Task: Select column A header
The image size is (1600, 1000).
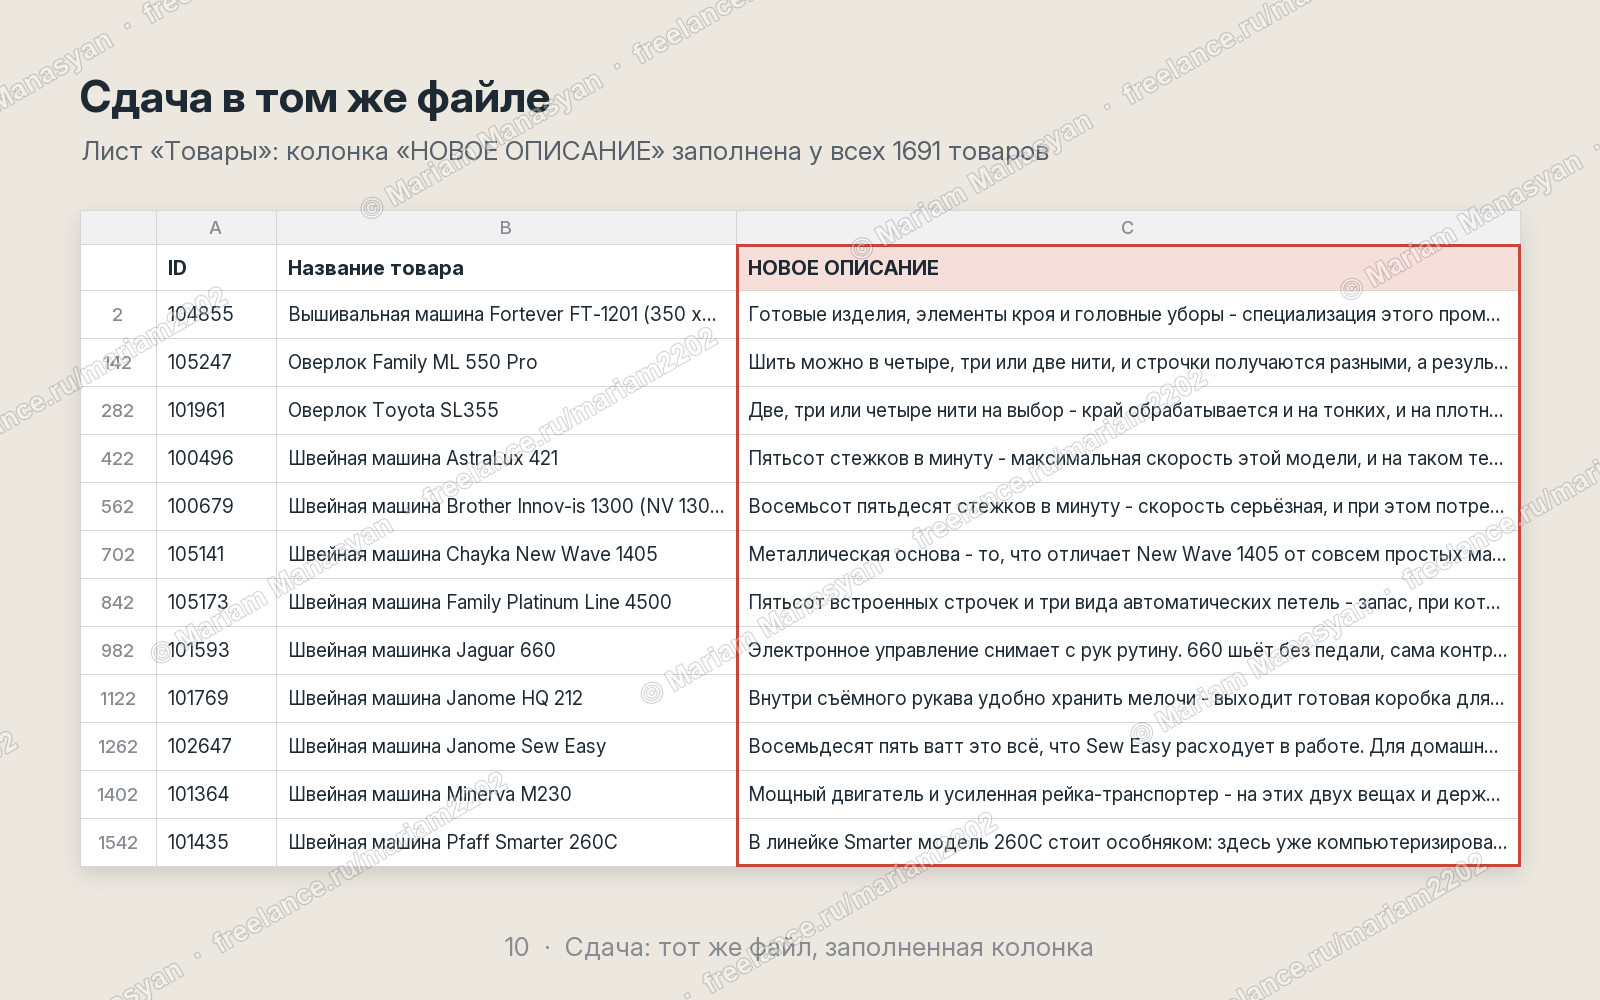Action: [x=216, y=228]
